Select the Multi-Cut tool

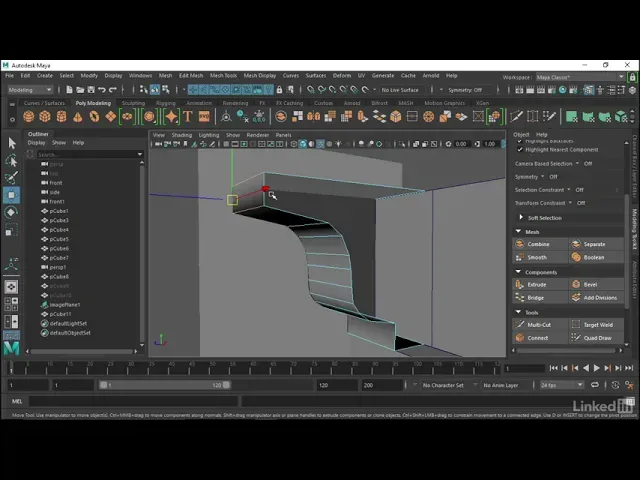click(521, 324)
